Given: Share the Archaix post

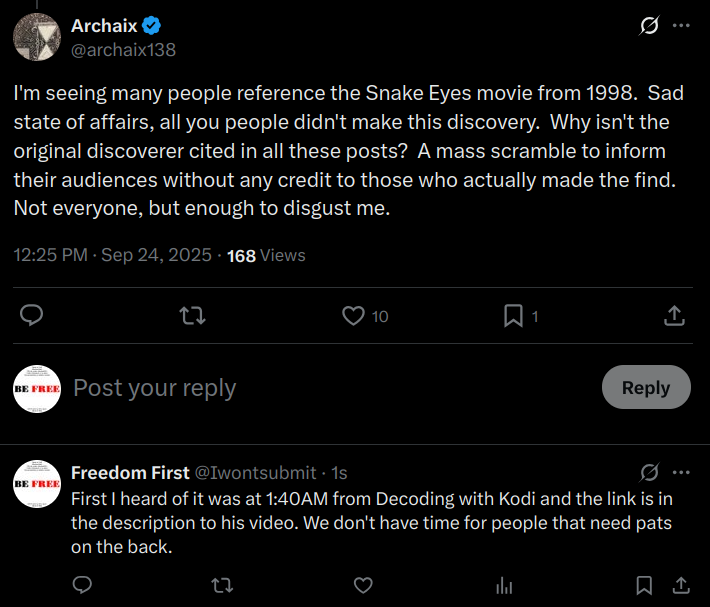Looking at the screenshot, I should 675,316.
